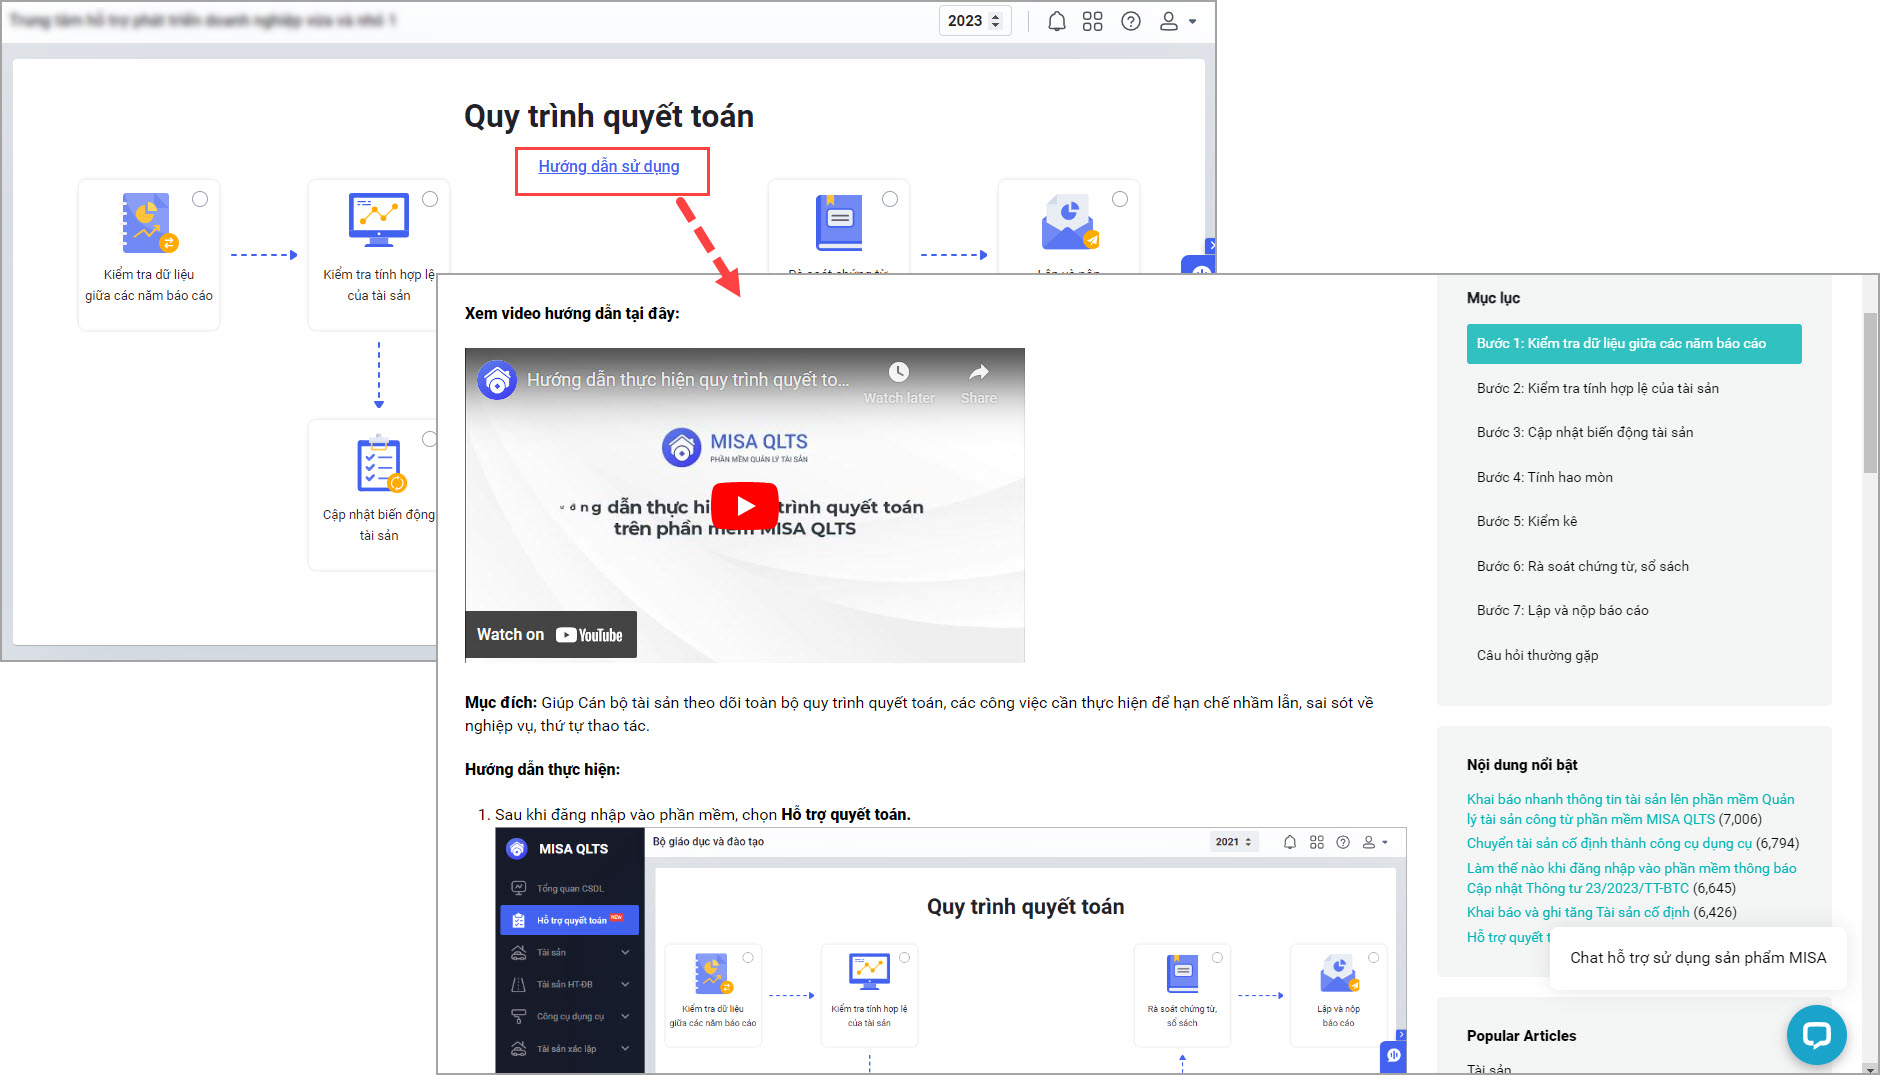Select radio on large 'Cập nhật biến động tài sản' card

coord(430,439)
